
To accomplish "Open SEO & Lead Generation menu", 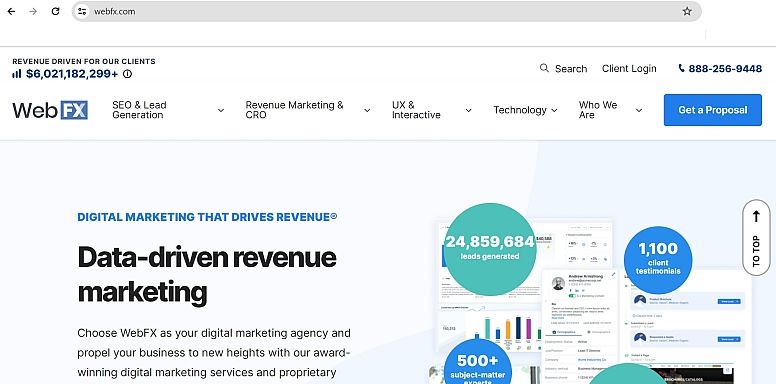I will (x=139, y=110).
